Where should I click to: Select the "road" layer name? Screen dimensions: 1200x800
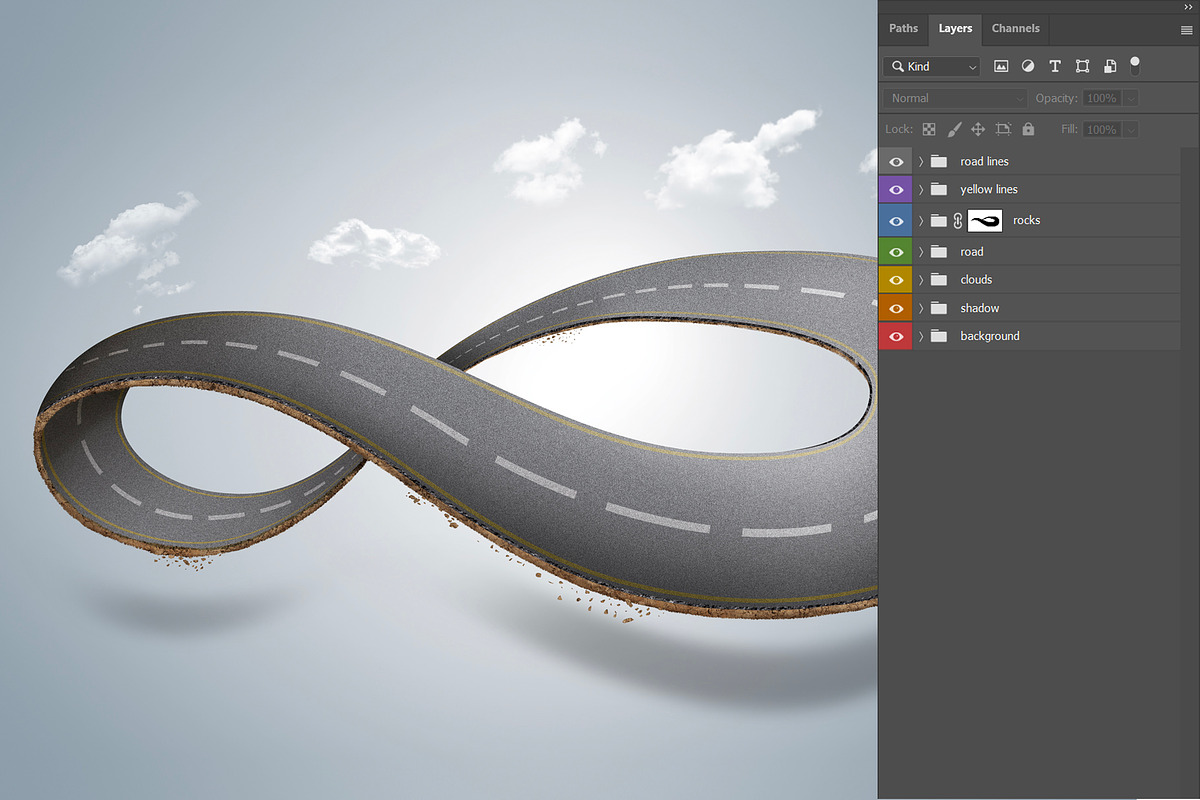(x=972, y=252)
